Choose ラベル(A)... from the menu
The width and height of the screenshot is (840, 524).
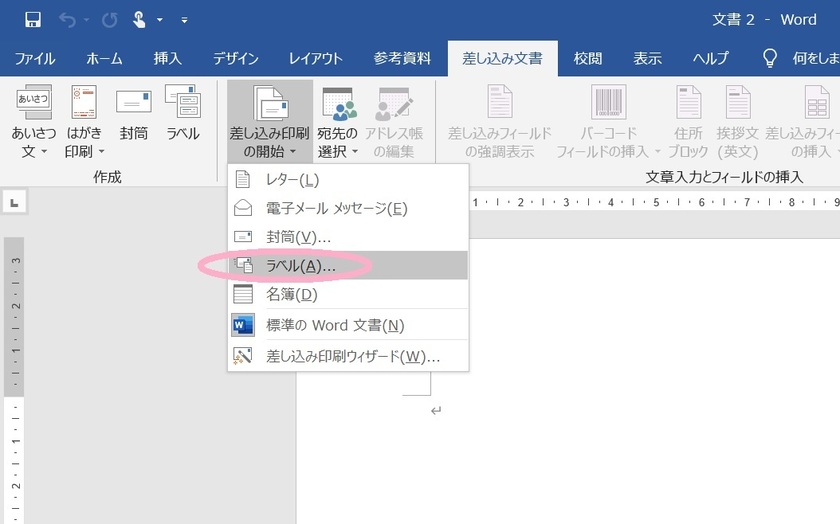coord(348,265)
